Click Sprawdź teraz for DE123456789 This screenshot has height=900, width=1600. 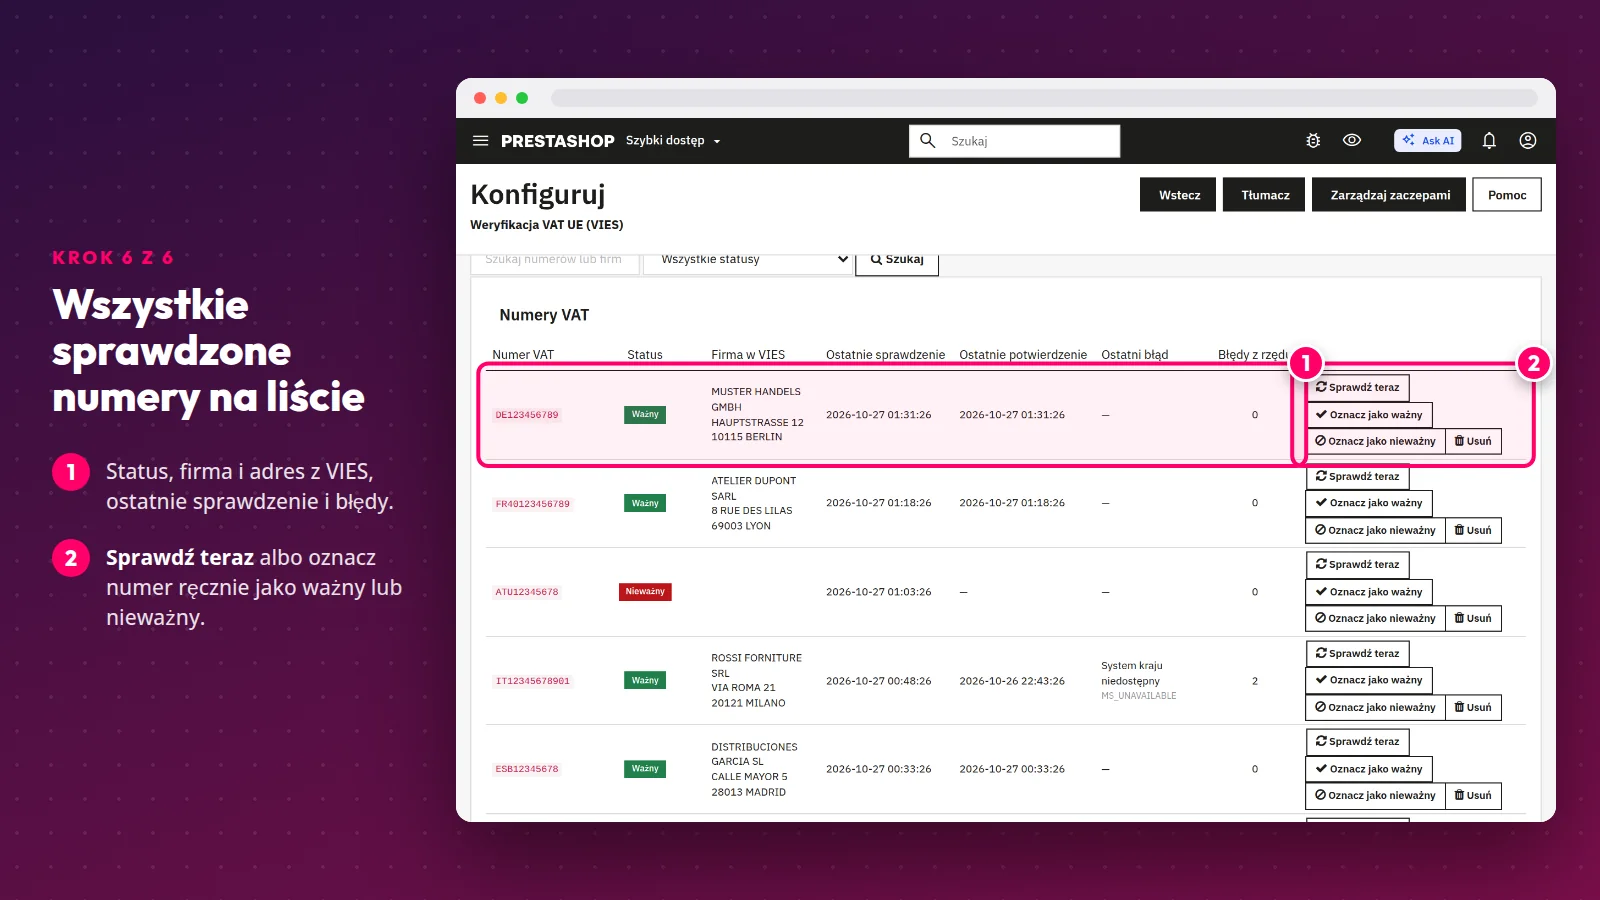pos(1358,388)
